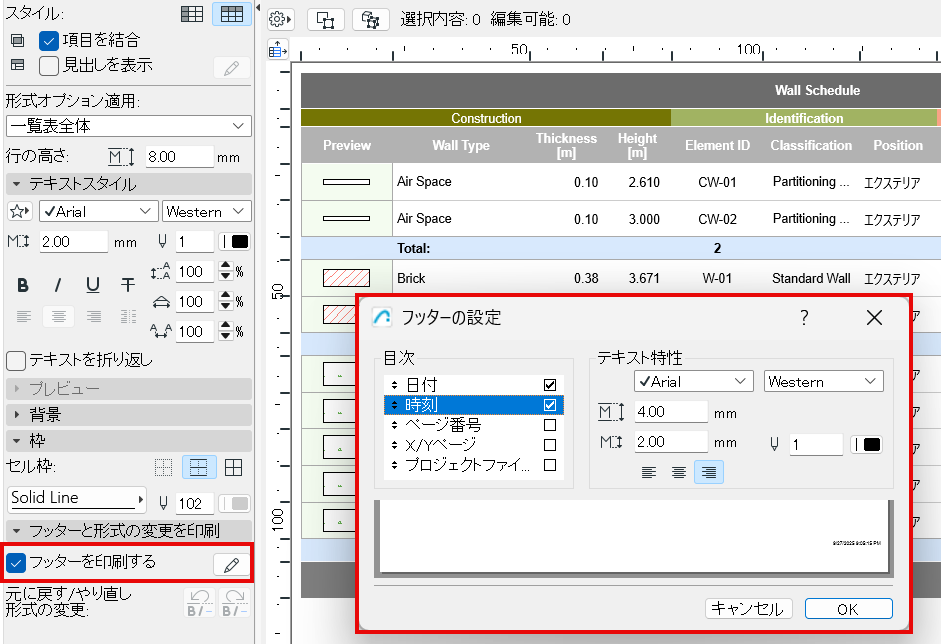
Task: Enable the テキストを折り返し checkbox
Action: tap(16, 361)
